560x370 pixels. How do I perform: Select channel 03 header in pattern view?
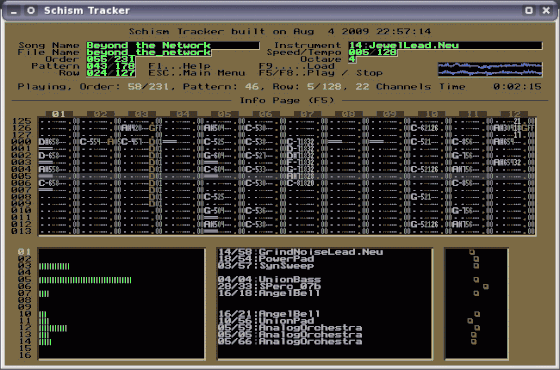pyautogui.click(x=141, y=114)
